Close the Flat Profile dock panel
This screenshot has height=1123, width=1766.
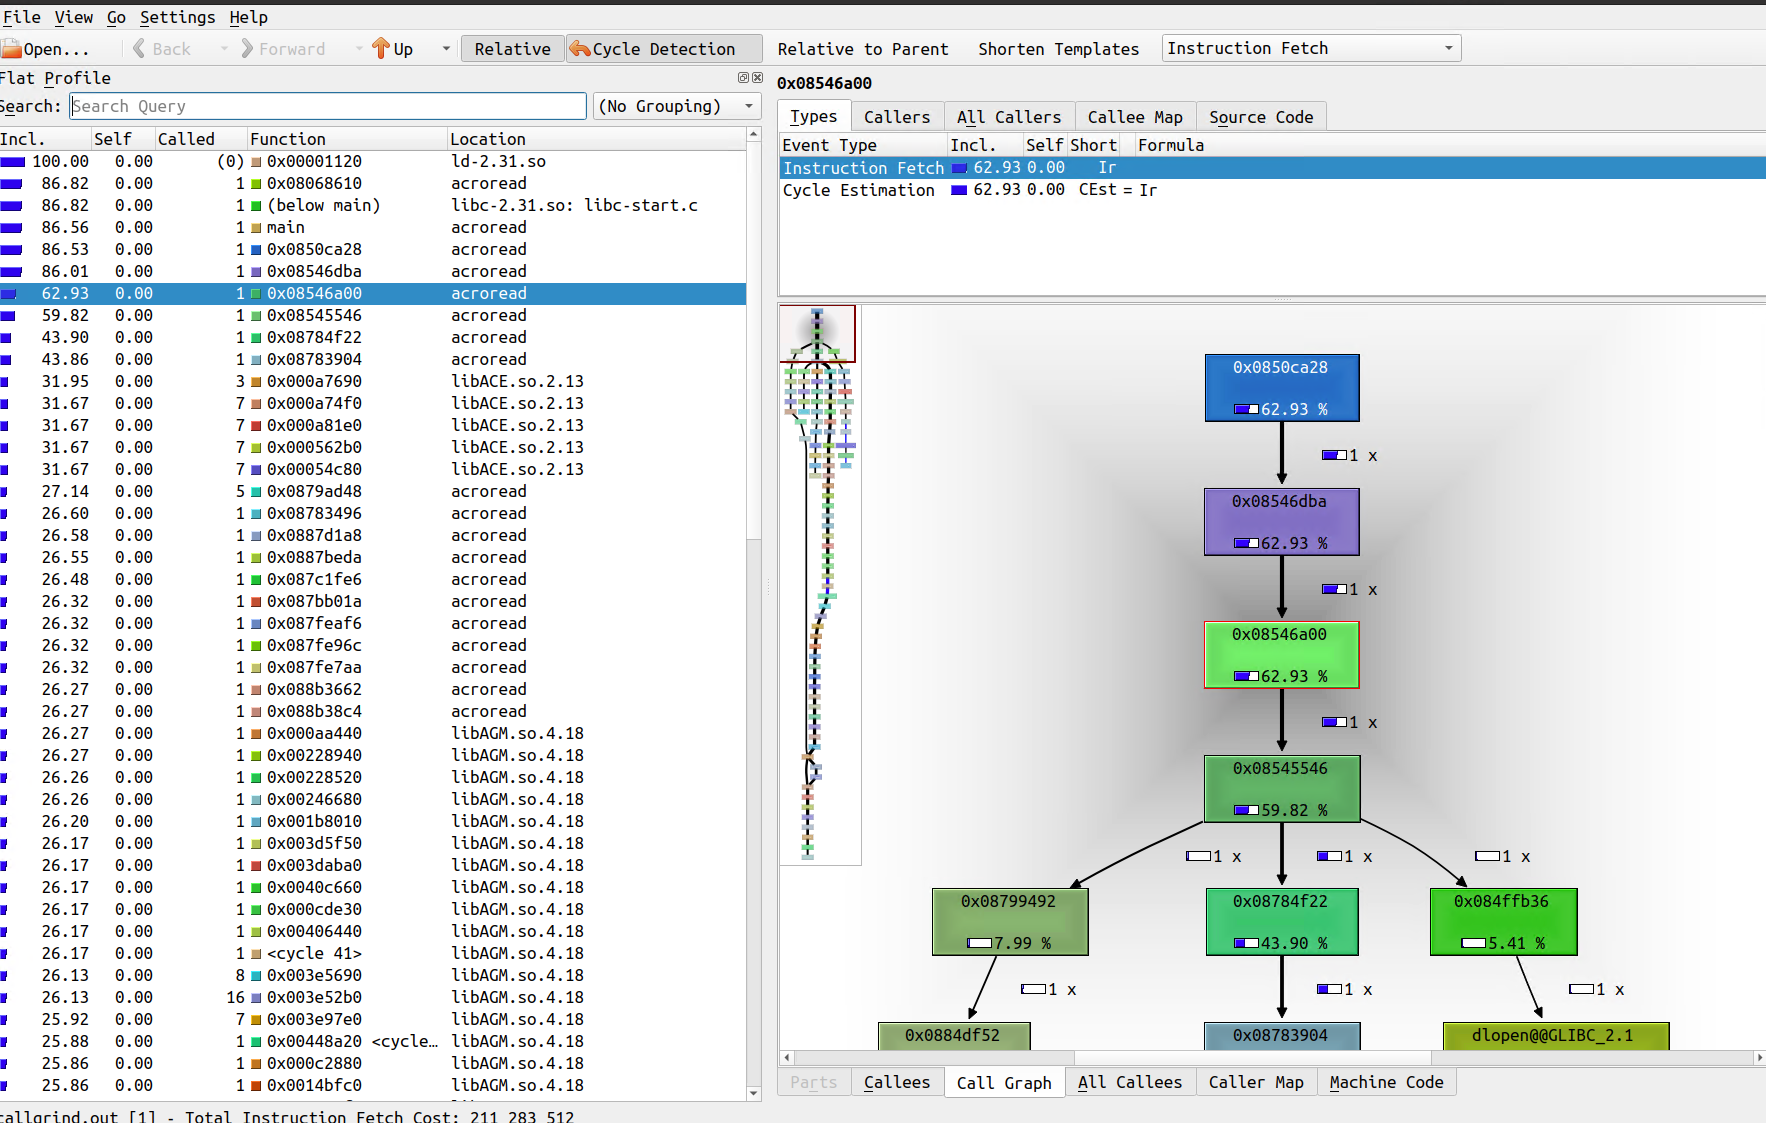pos(757,78)
